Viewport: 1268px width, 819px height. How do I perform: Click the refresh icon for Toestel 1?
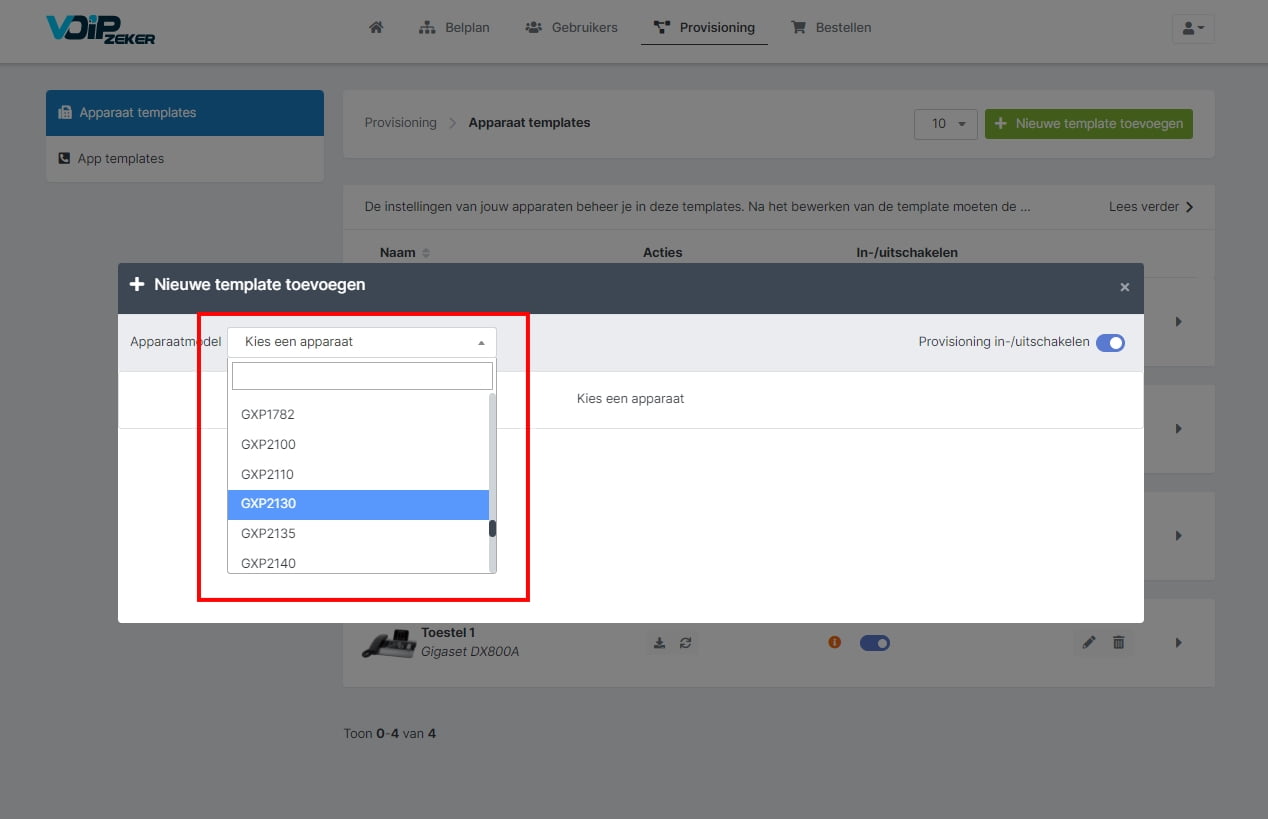click(x=685, y=643)
